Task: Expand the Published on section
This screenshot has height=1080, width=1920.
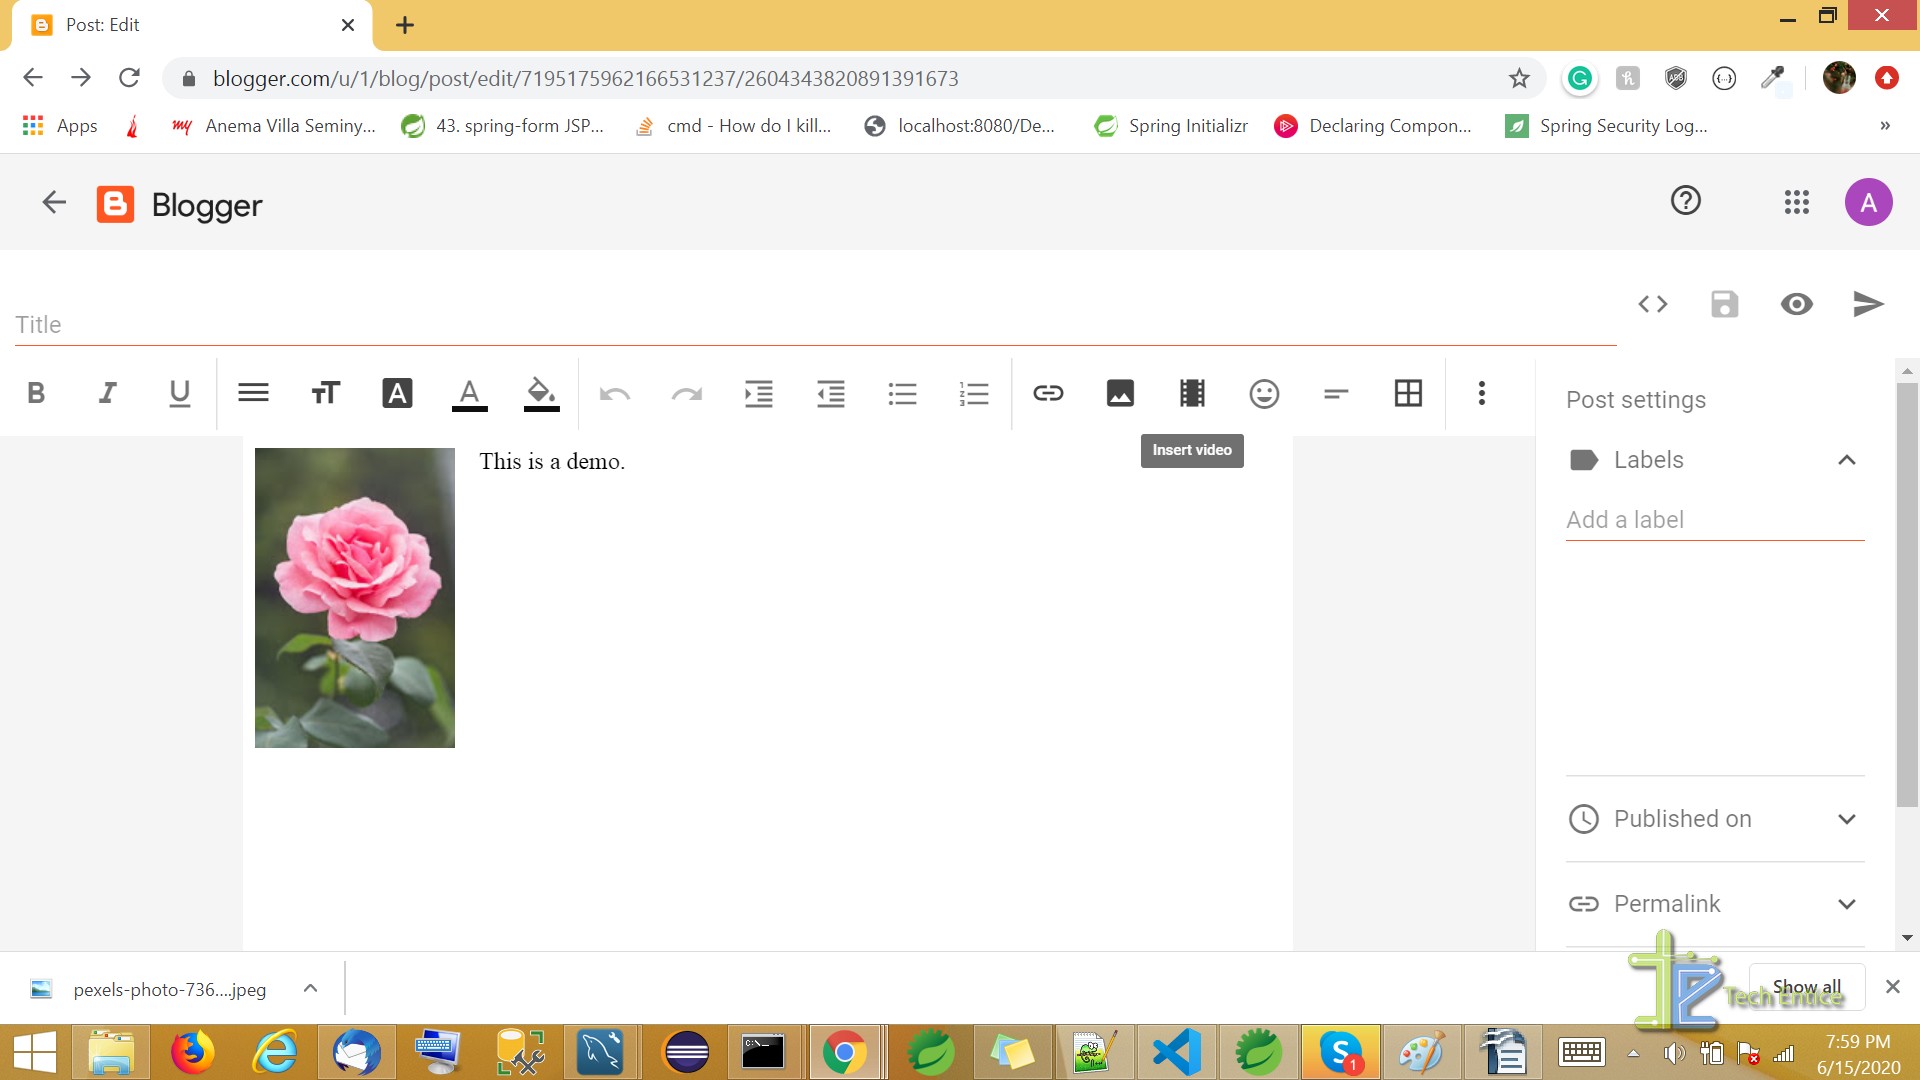Action: click(1845, 818)
